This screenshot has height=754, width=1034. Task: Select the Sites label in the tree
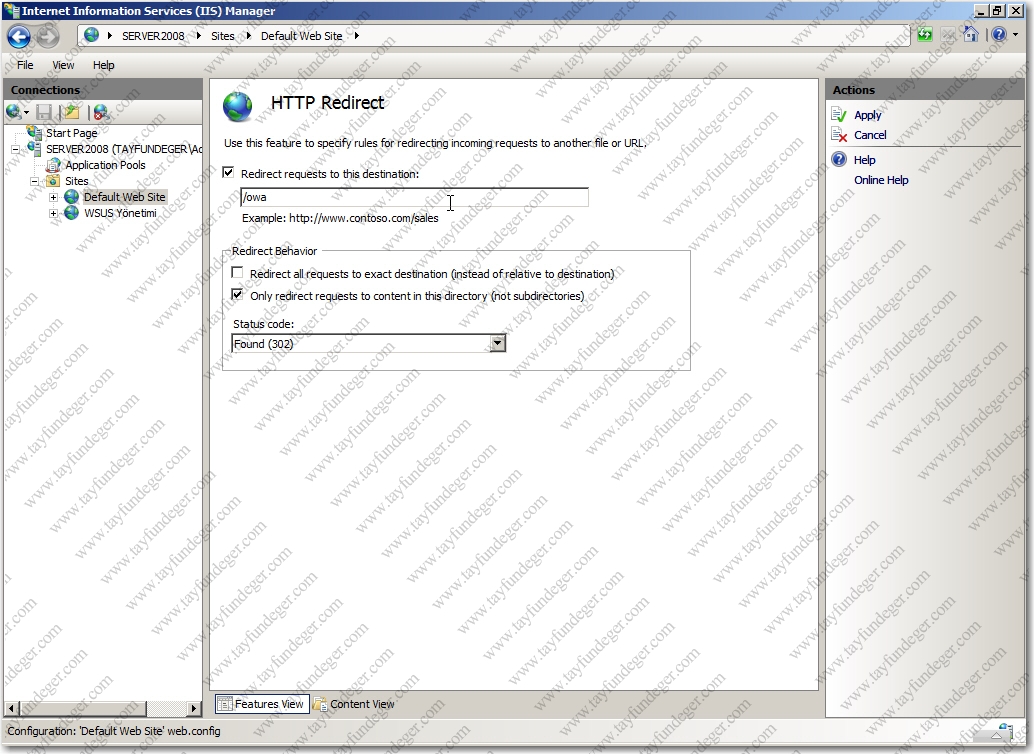point(76,181)
